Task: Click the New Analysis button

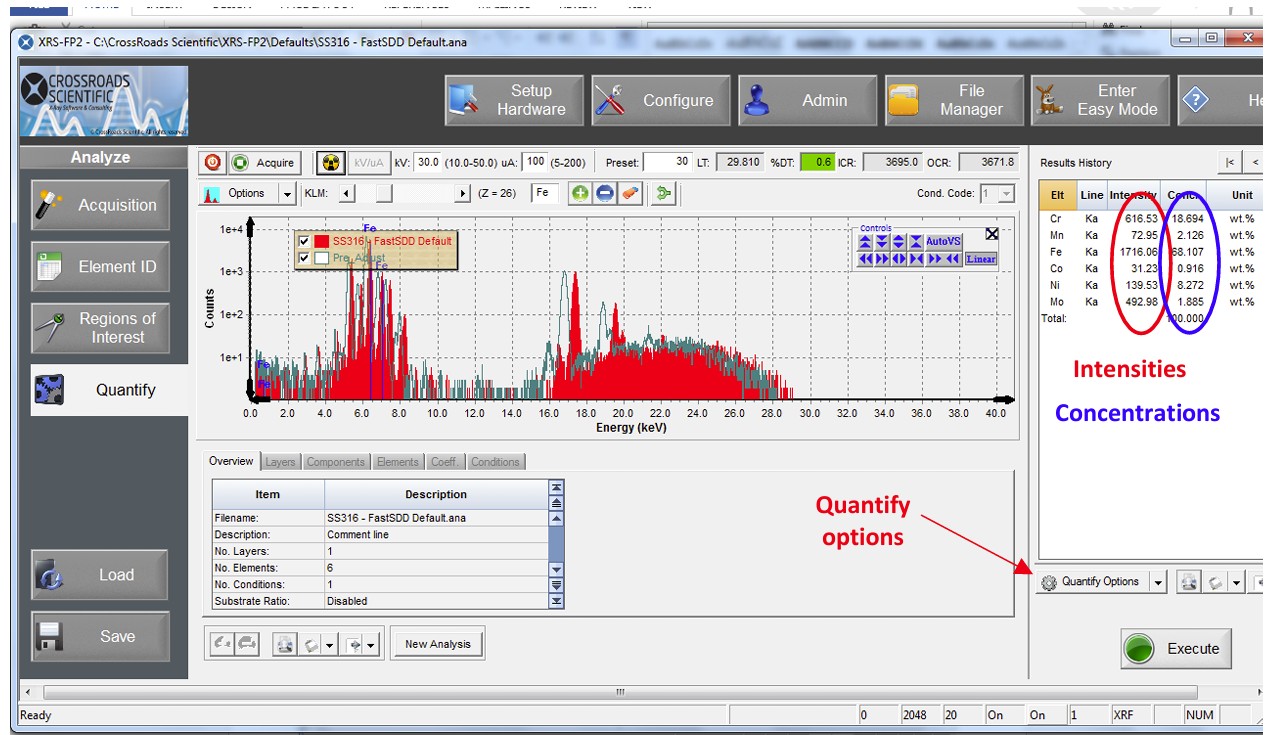Action: click(437, 644)
